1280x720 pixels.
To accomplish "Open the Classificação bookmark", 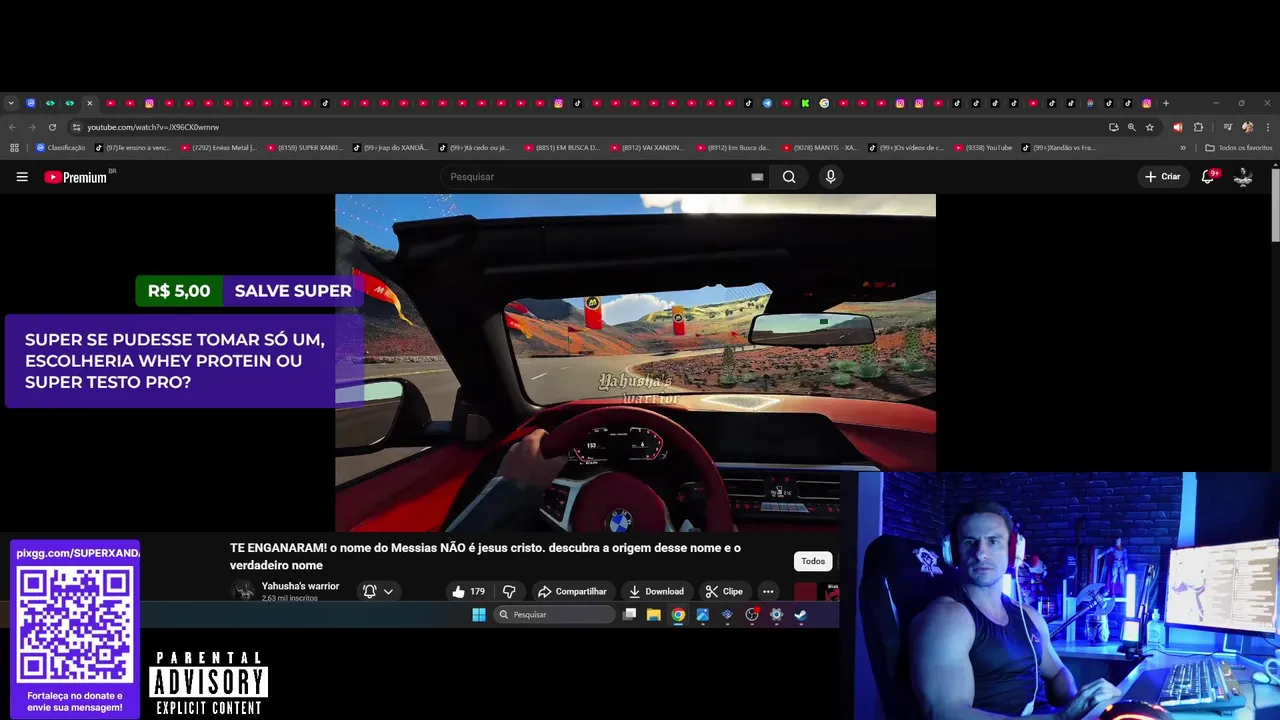I will coord(61,148).
